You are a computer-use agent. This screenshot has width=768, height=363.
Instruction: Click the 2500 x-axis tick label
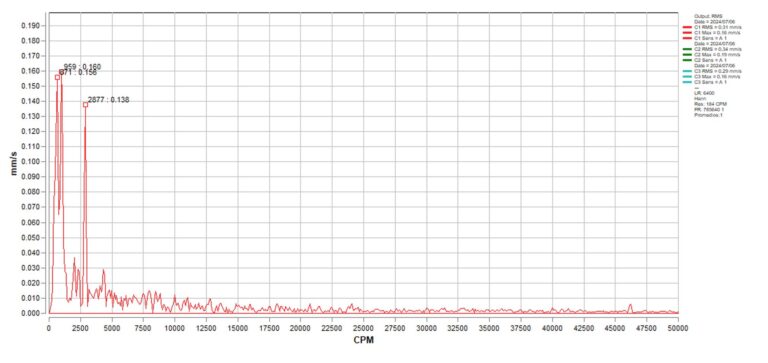point(80,327)
